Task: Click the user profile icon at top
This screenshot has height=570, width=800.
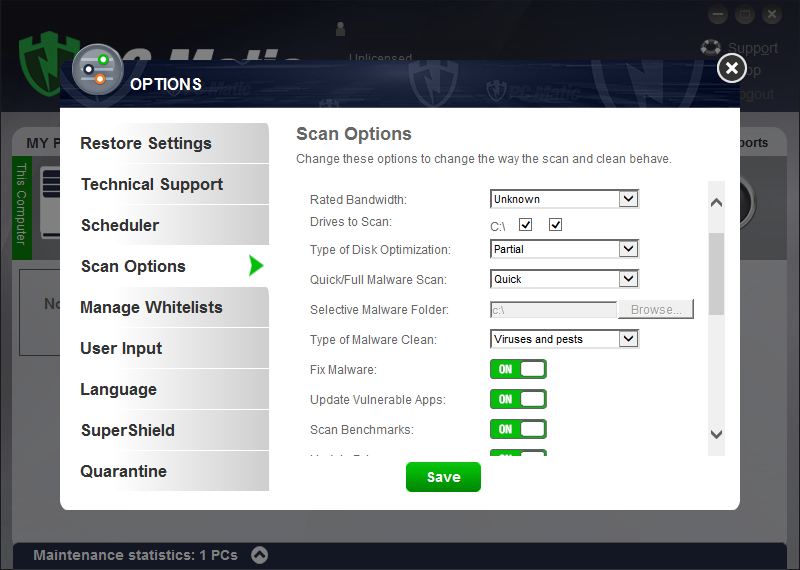Action: pyautogui.click(x=340, y=29)
